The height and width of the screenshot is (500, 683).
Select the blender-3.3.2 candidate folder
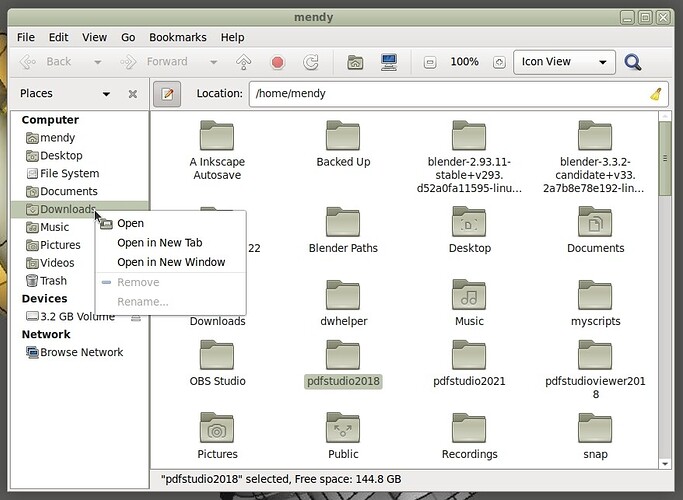point(595,157)
